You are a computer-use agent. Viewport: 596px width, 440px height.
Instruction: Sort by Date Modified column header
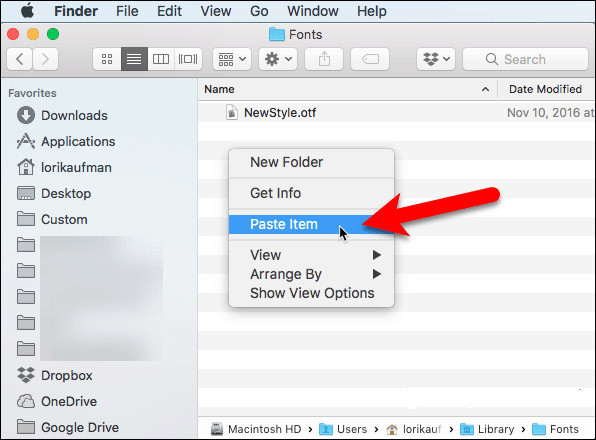point(545,89)
